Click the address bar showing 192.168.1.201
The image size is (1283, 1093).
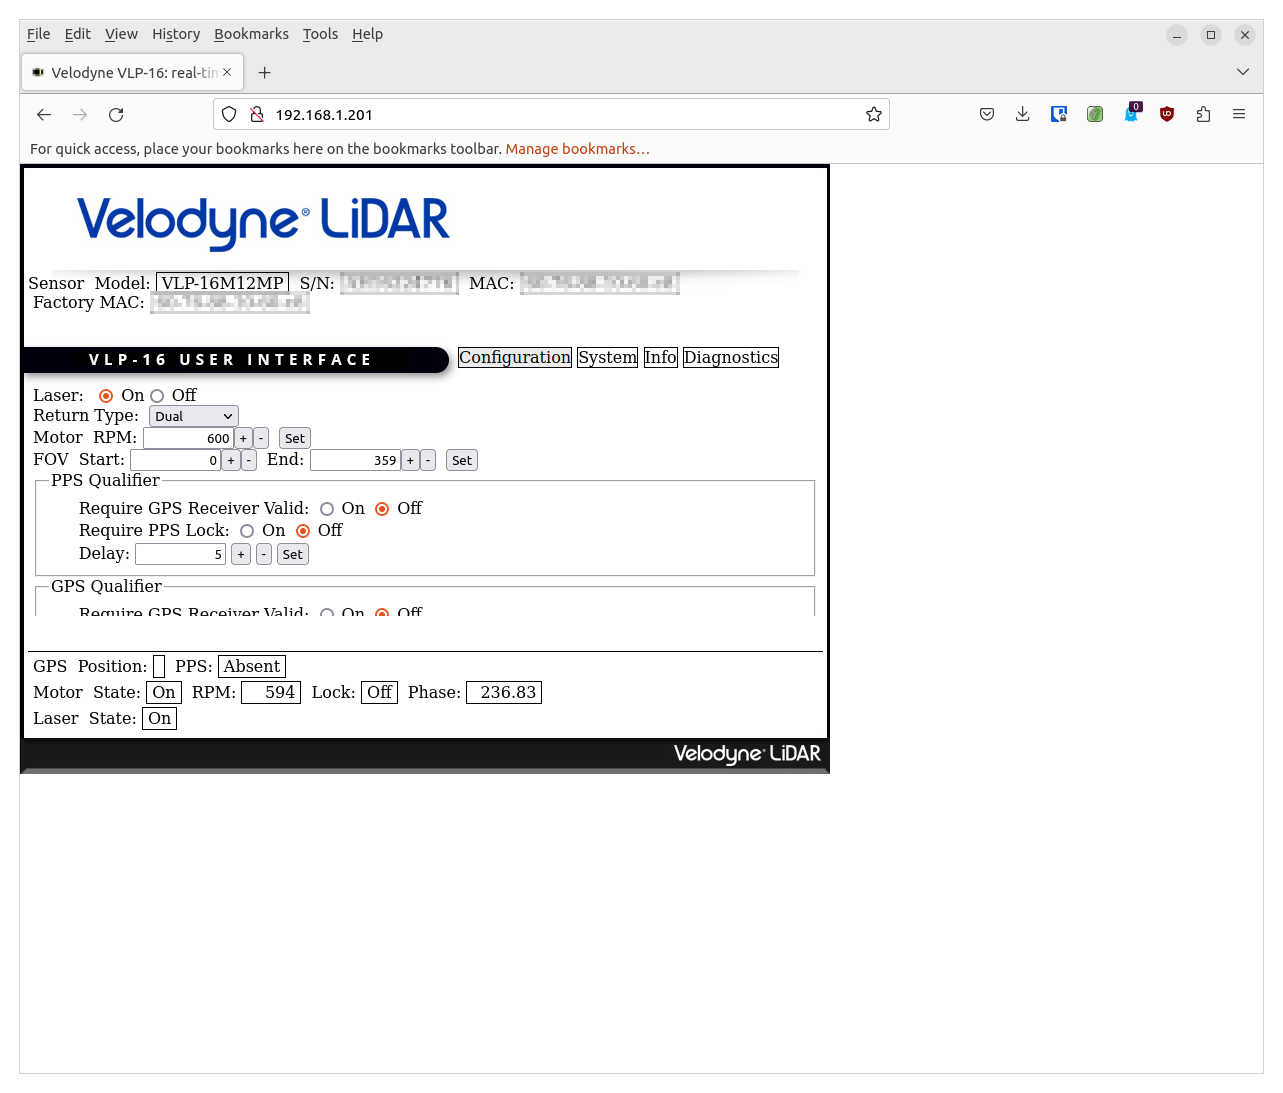pos(551,114)
